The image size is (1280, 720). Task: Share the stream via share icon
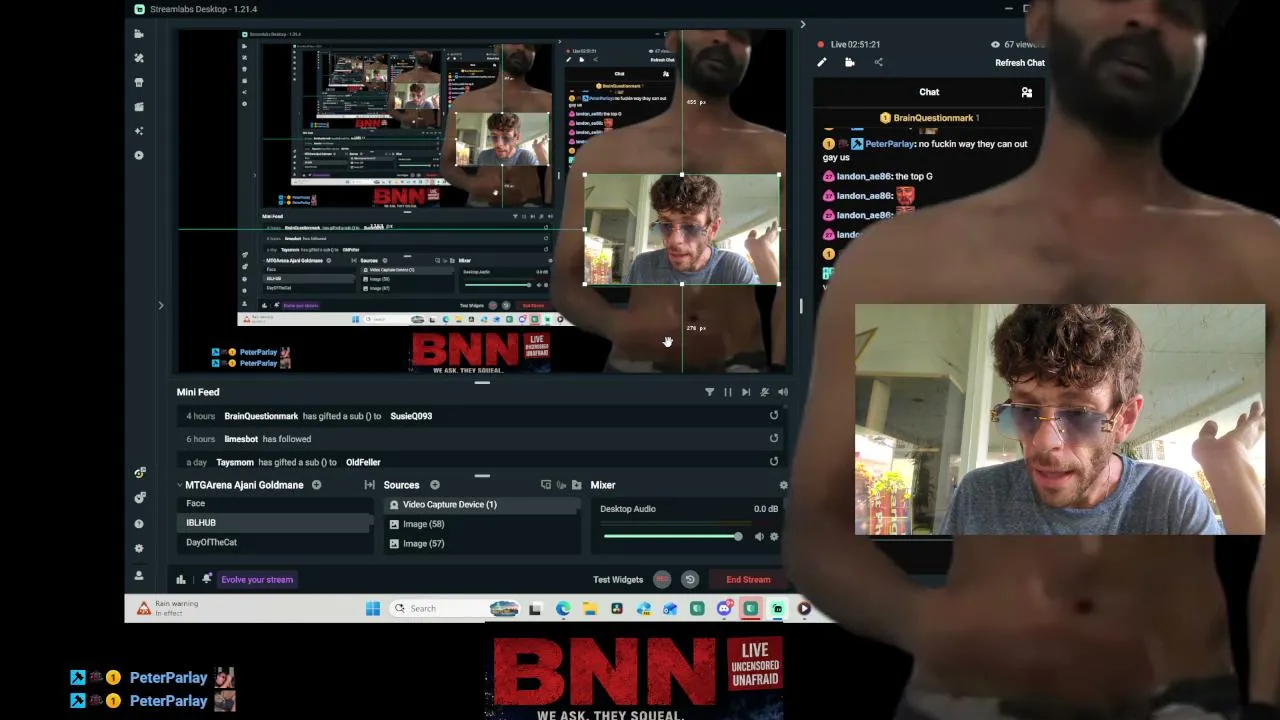(879, 63)
